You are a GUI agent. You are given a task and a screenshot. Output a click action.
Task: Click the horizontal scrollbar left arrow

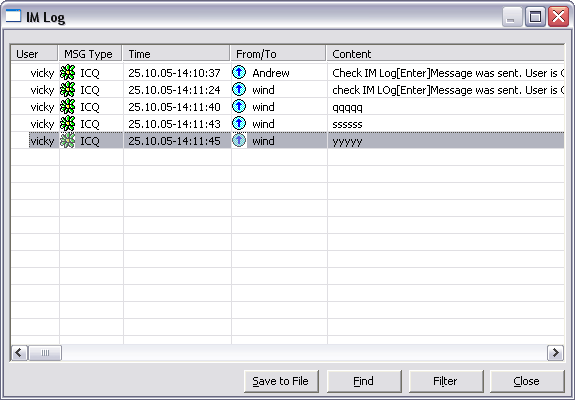click(x=19, y=353)
